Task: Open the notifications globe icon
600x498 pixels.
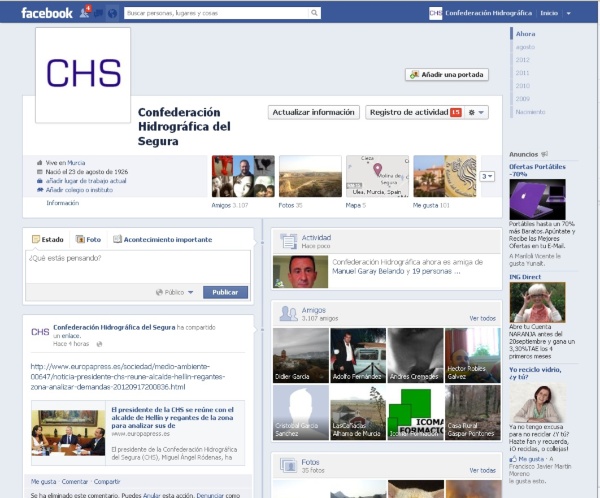Action: pyautogui.click(x=112, y=13)
